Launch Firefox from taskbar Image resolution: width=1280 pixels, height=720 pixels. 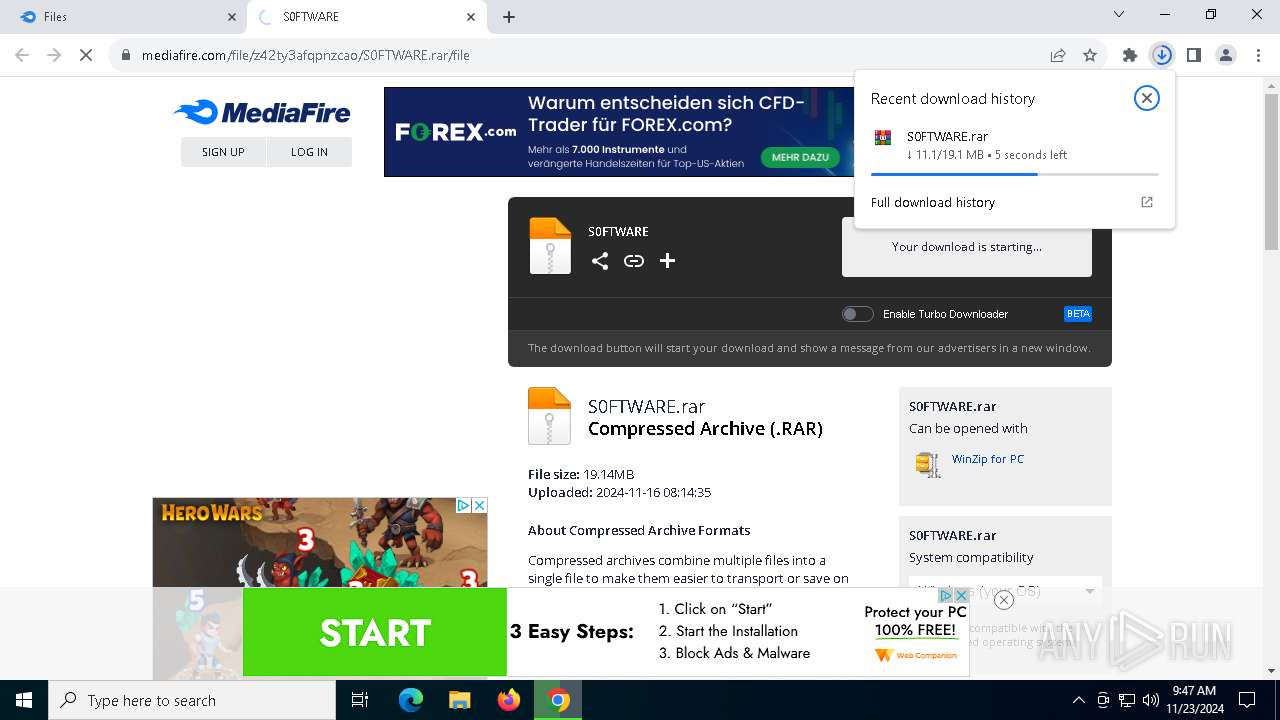coord(509,700)
